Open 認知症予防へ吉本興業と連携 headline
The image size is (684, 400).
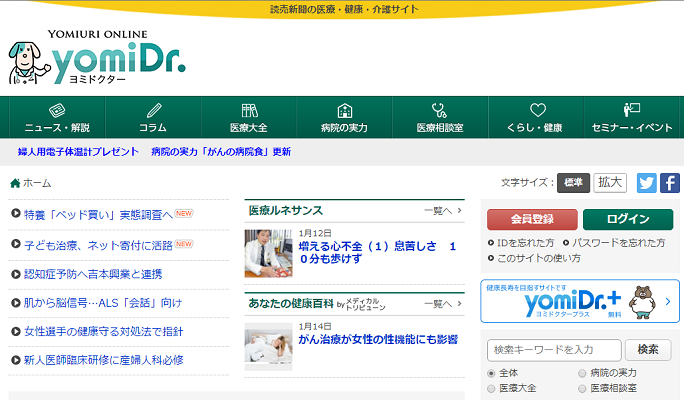pyautogui.click(x=93, y=274)
